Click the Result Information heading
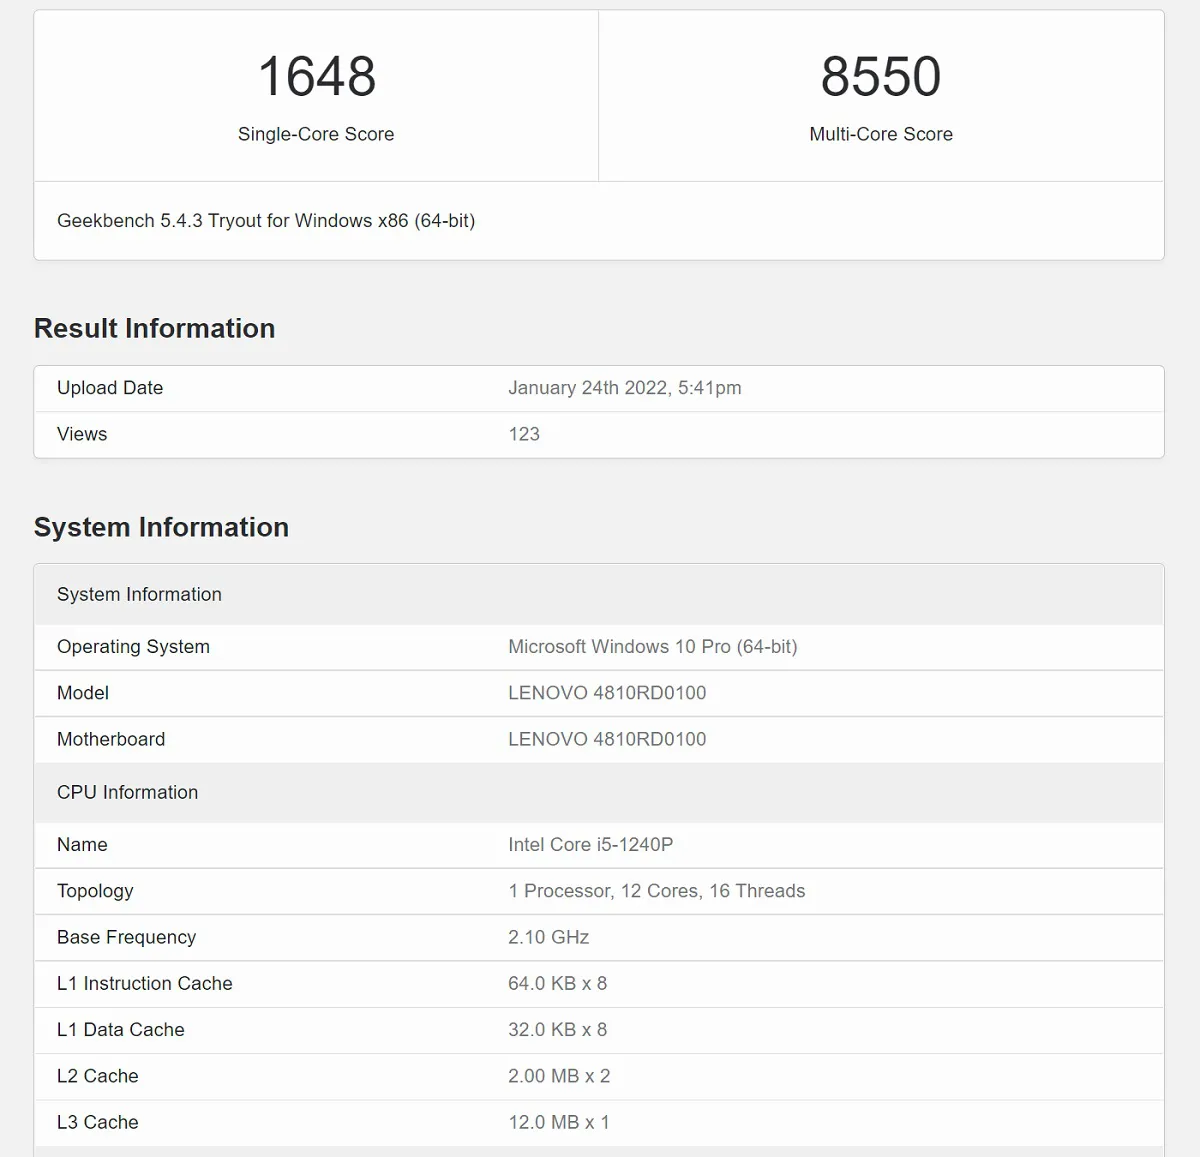Viewport: 1200px width, 1157px height. point(154,328)
